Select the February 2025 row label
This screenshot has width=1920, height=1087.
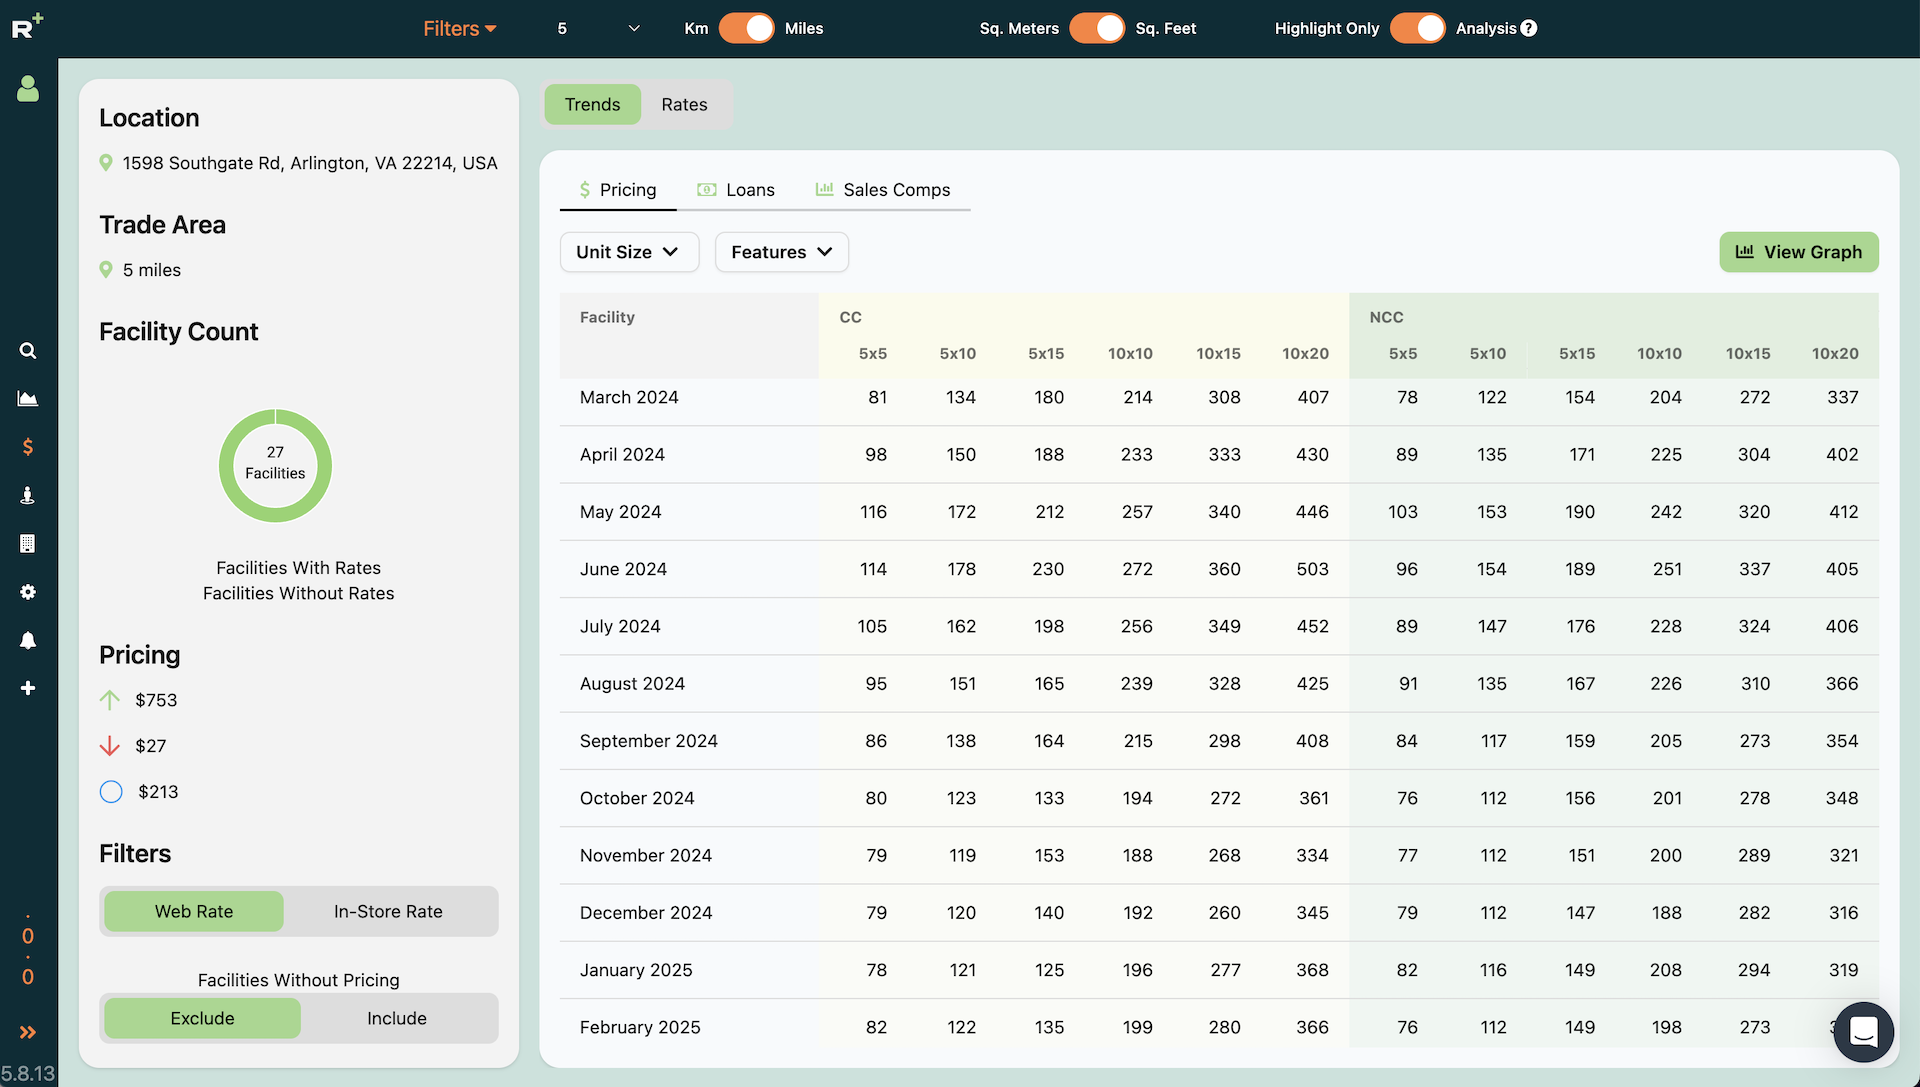pos(640,1027)
